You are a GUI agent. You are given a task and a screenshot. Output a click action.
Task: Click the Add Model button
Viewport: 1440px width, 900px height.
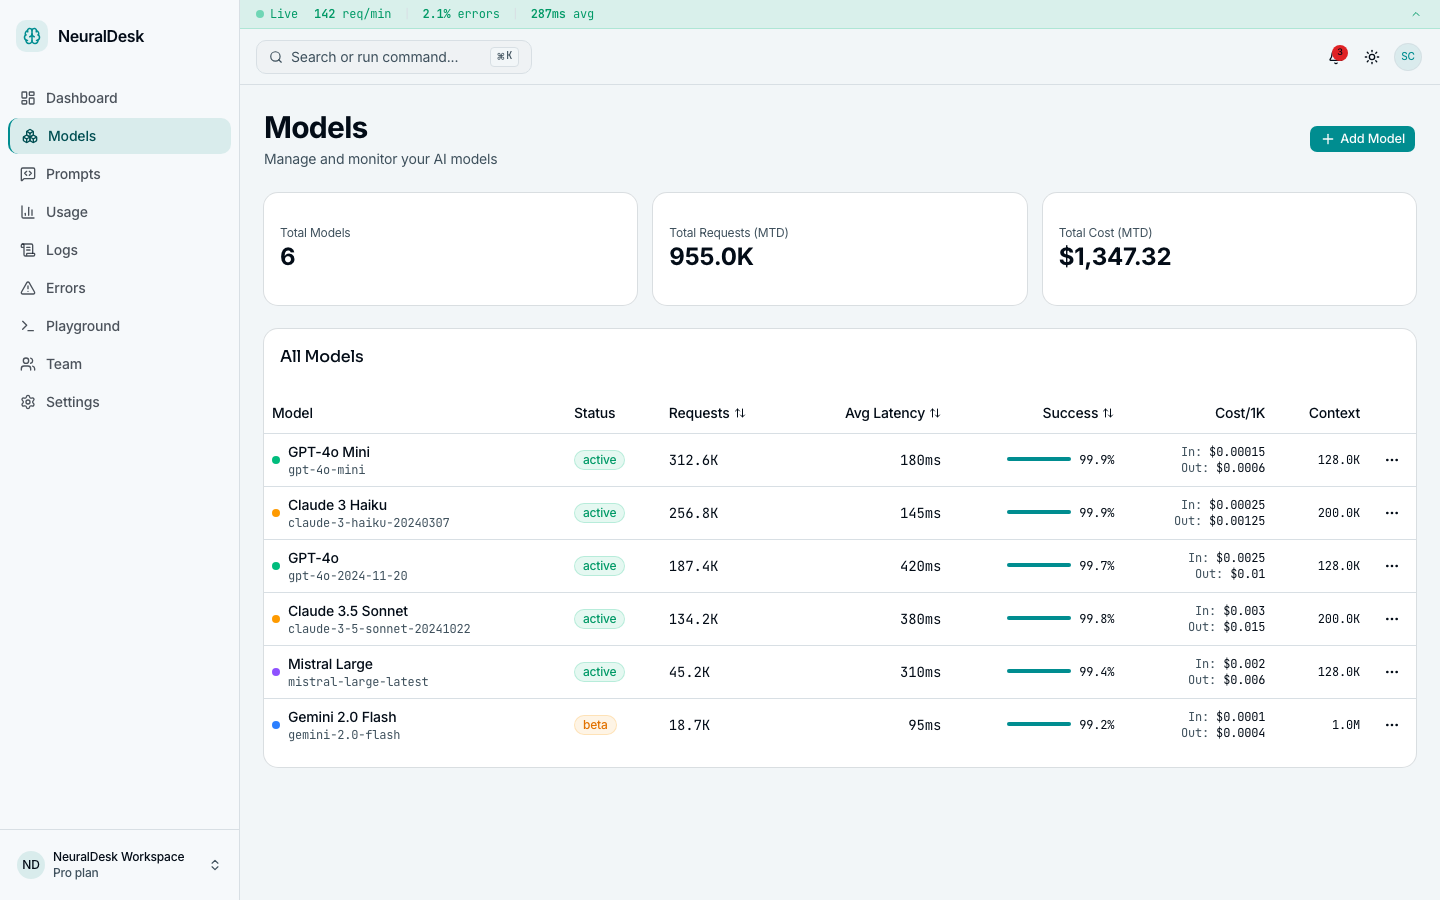click(1362, 139)
